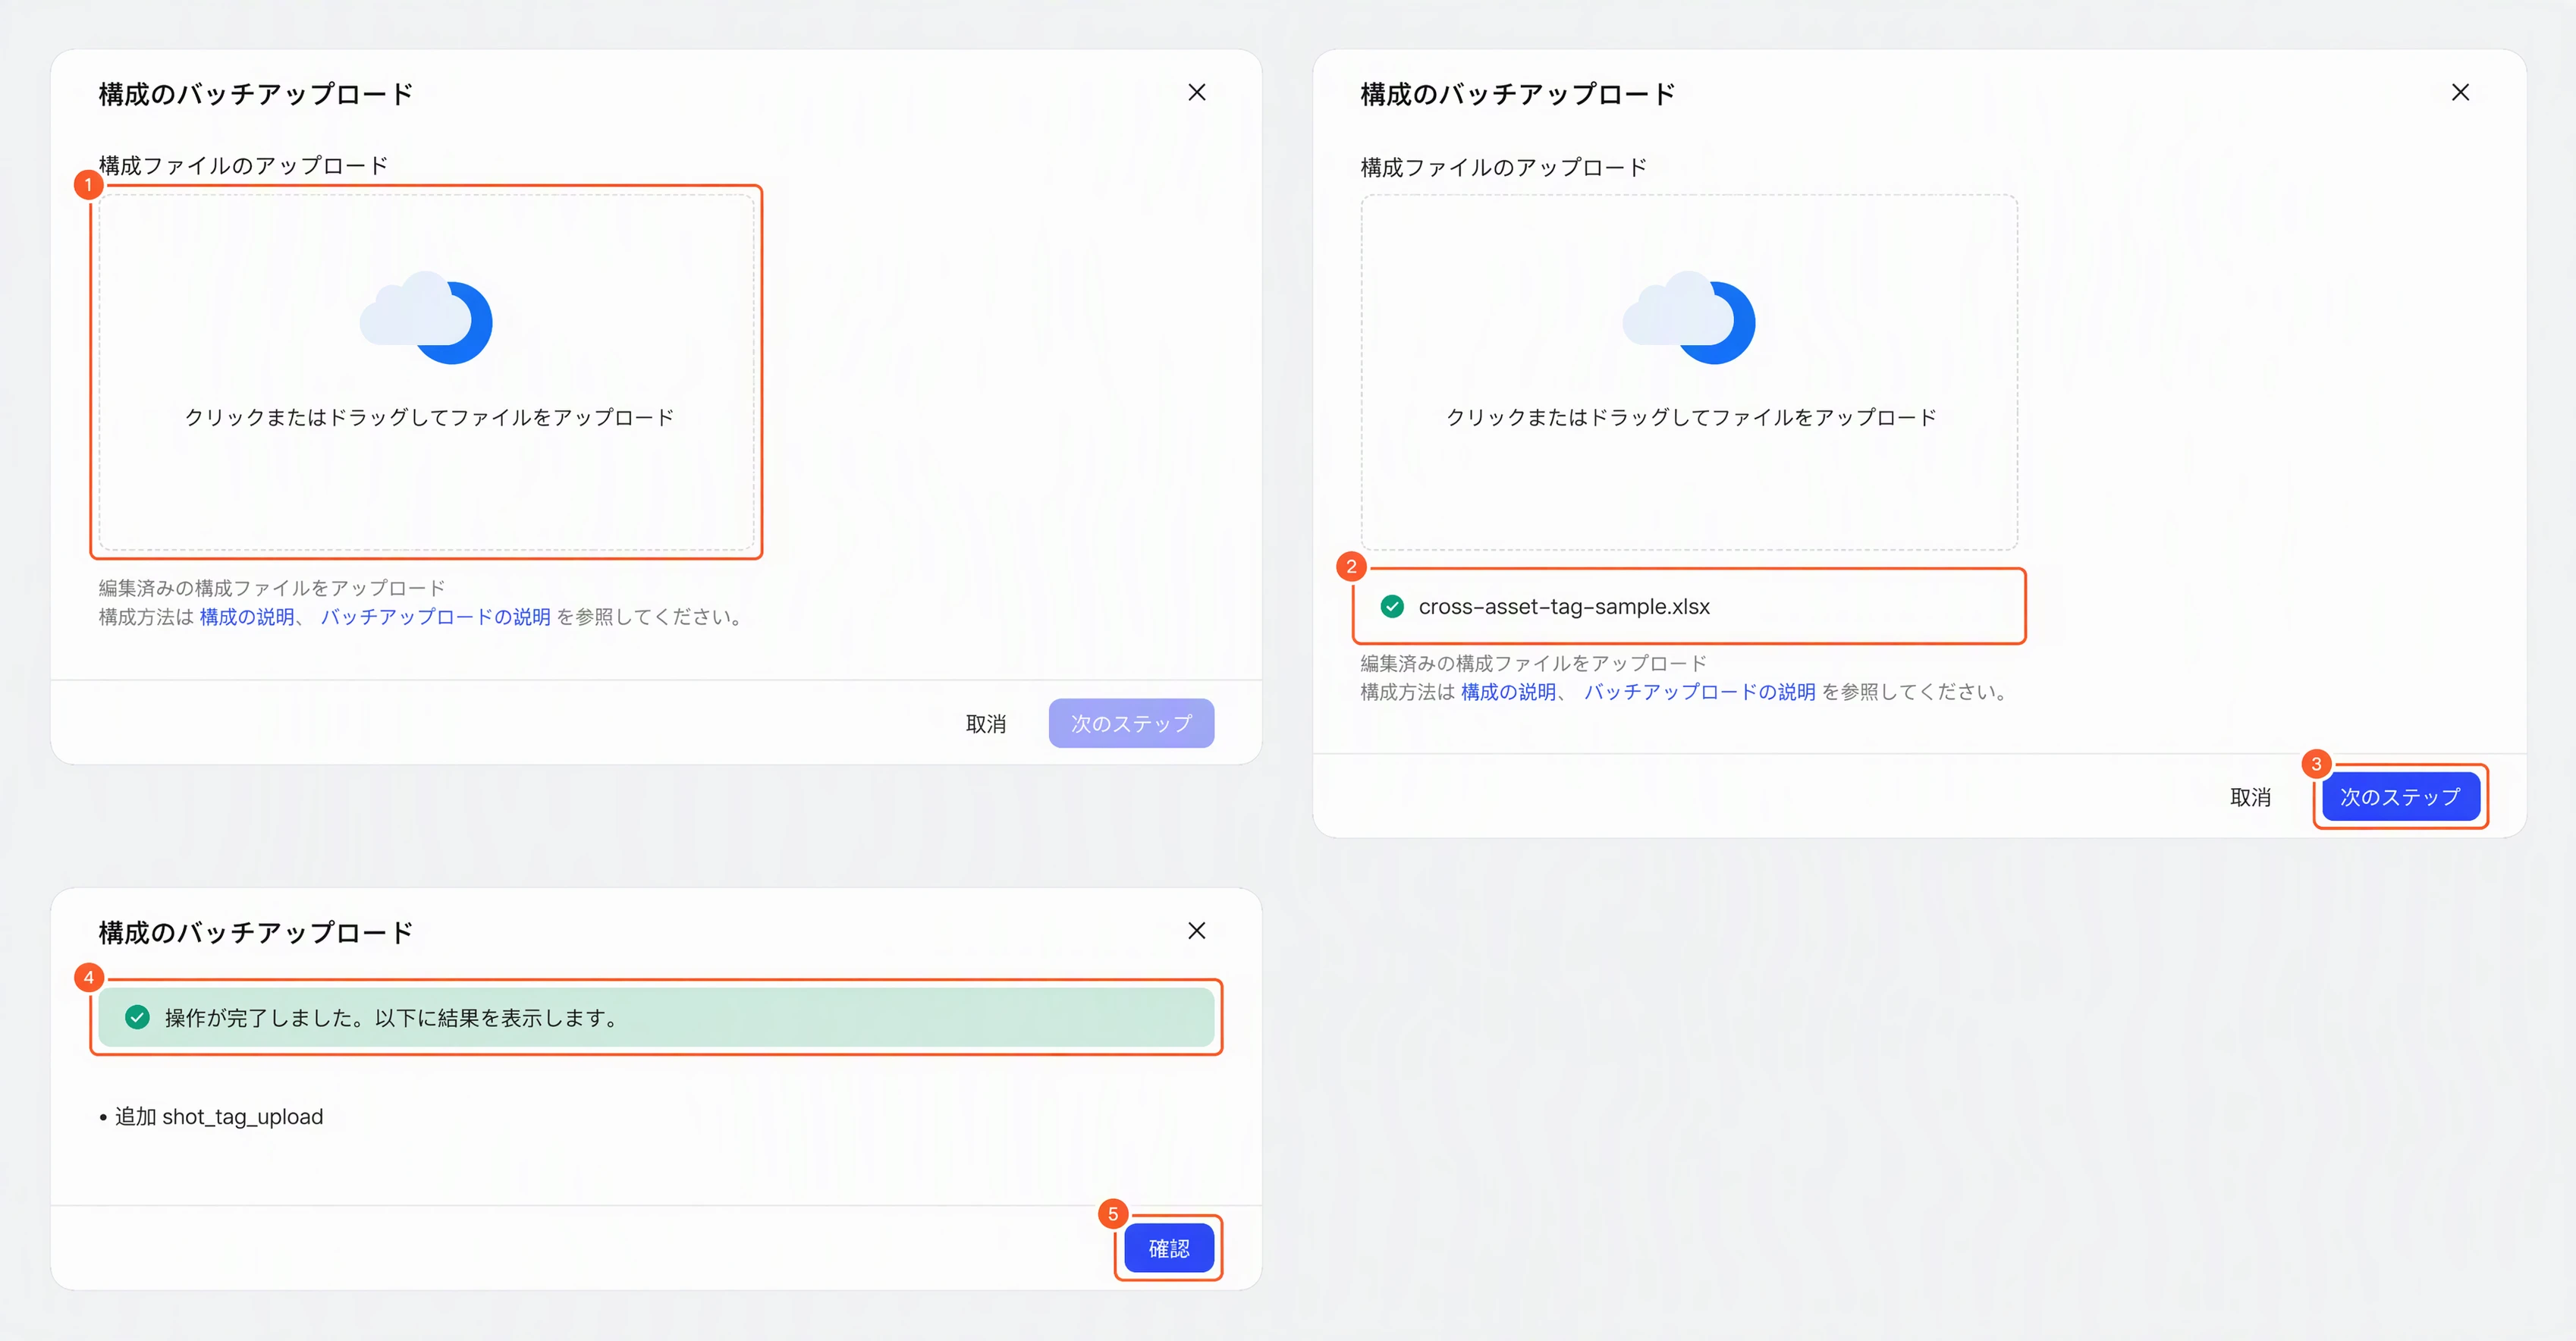Viewport: 2576px width, 1341px height.
Task: Click the 構成ファイルのアップロード label in the right dialog
Action: tap(1503, 167)
